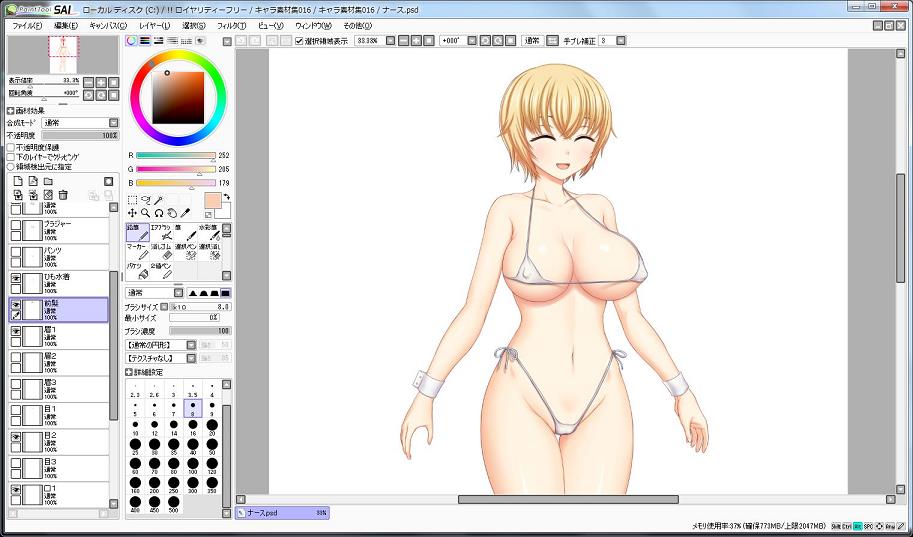The image size is (913, 537).
Task: Open the レイヤー(L) menu
Action: click(154, 25)
